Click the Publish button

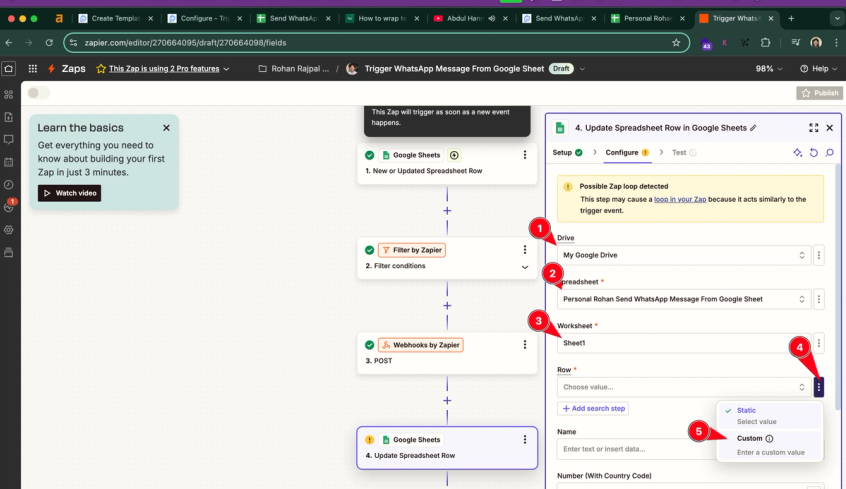(820, 93)
